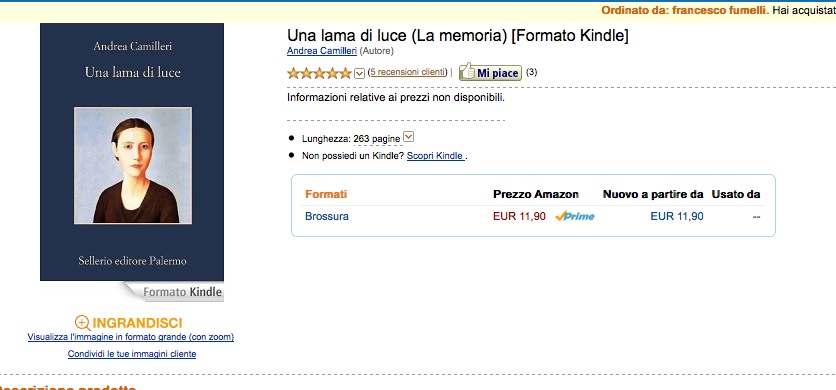Click the Mi piace button
Screen dimensions: 836x390
coord(490,72)
